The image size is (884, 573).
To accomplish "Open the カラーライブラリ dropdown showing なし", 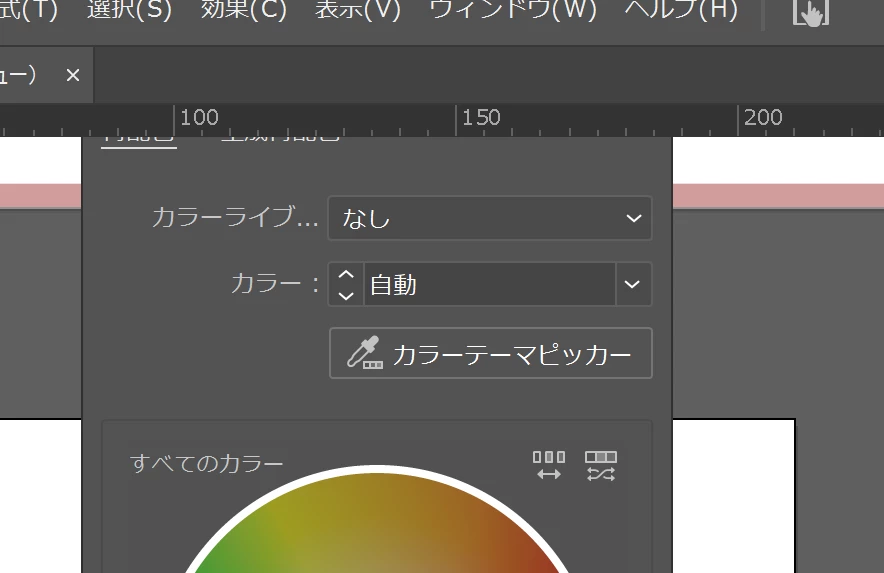I will (490, 218).
